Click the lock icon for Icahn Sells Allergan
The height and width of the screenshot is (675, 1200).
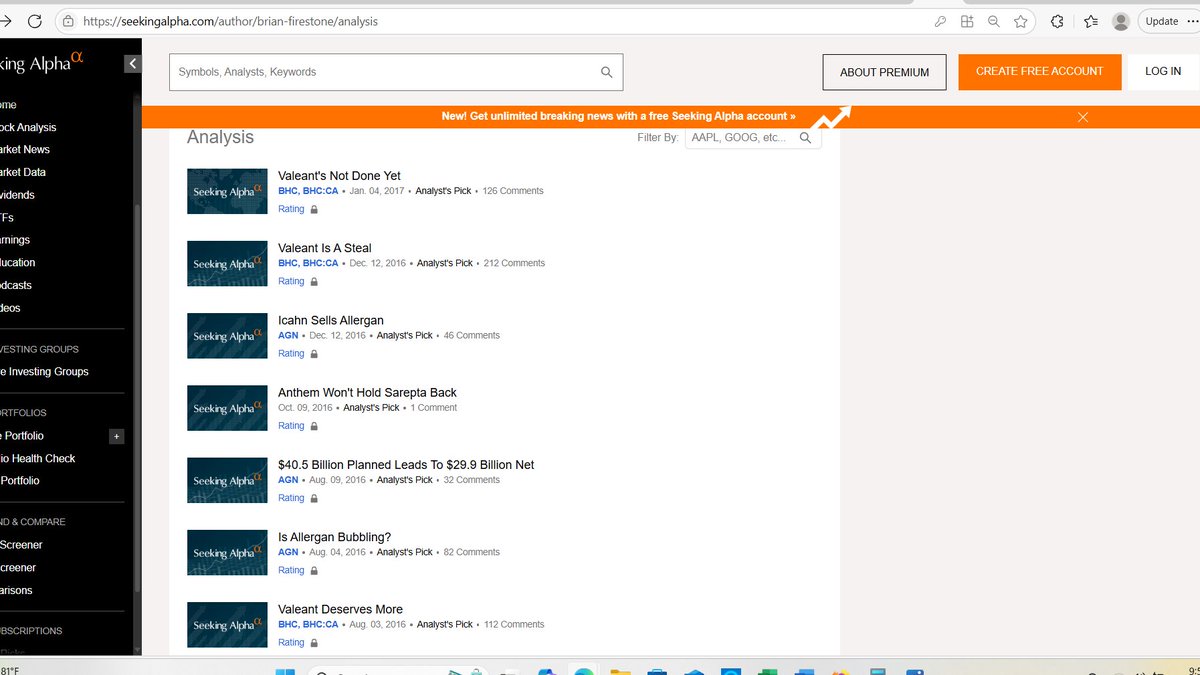click(x=314, y=354)
